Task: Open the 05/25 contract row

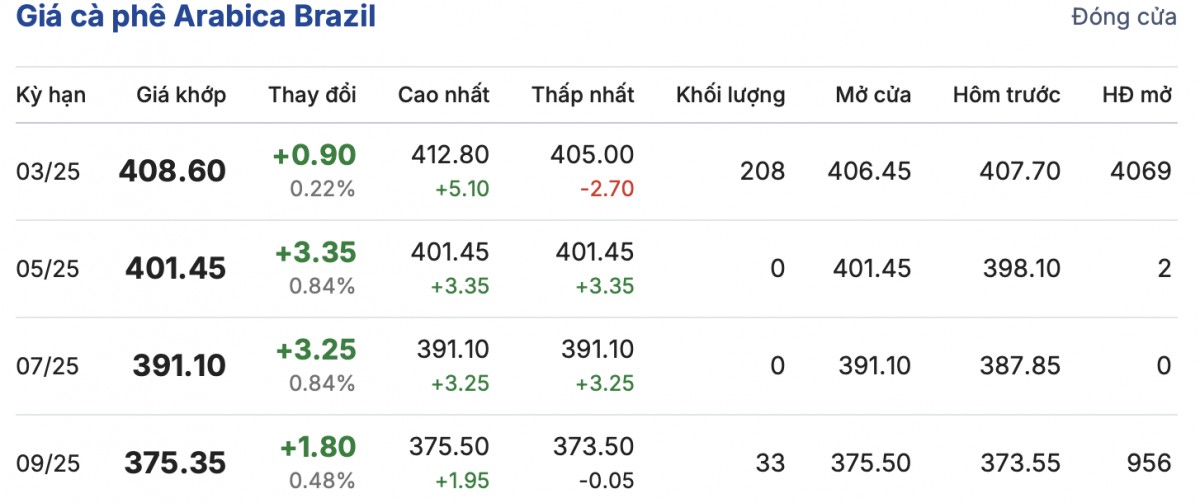Action: (x=48, y=268)
